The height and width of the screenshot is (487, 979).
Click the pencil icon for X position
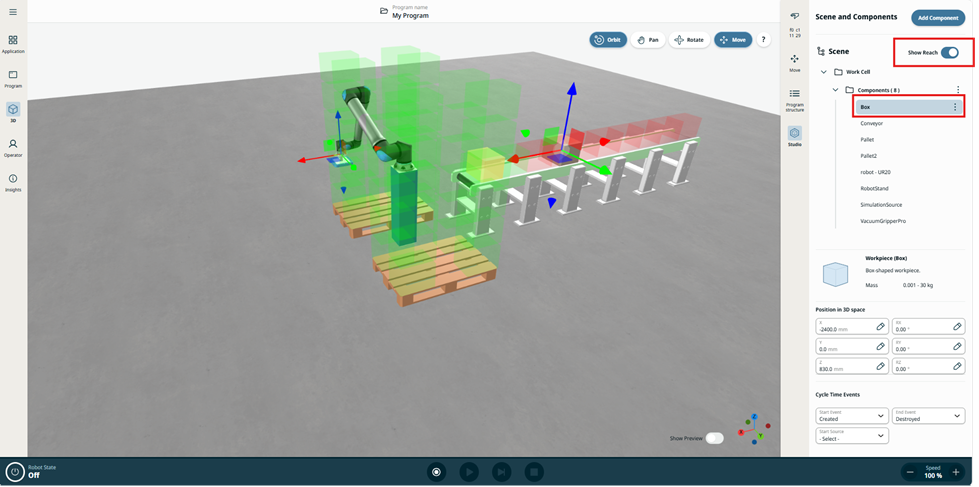point(881,326)
